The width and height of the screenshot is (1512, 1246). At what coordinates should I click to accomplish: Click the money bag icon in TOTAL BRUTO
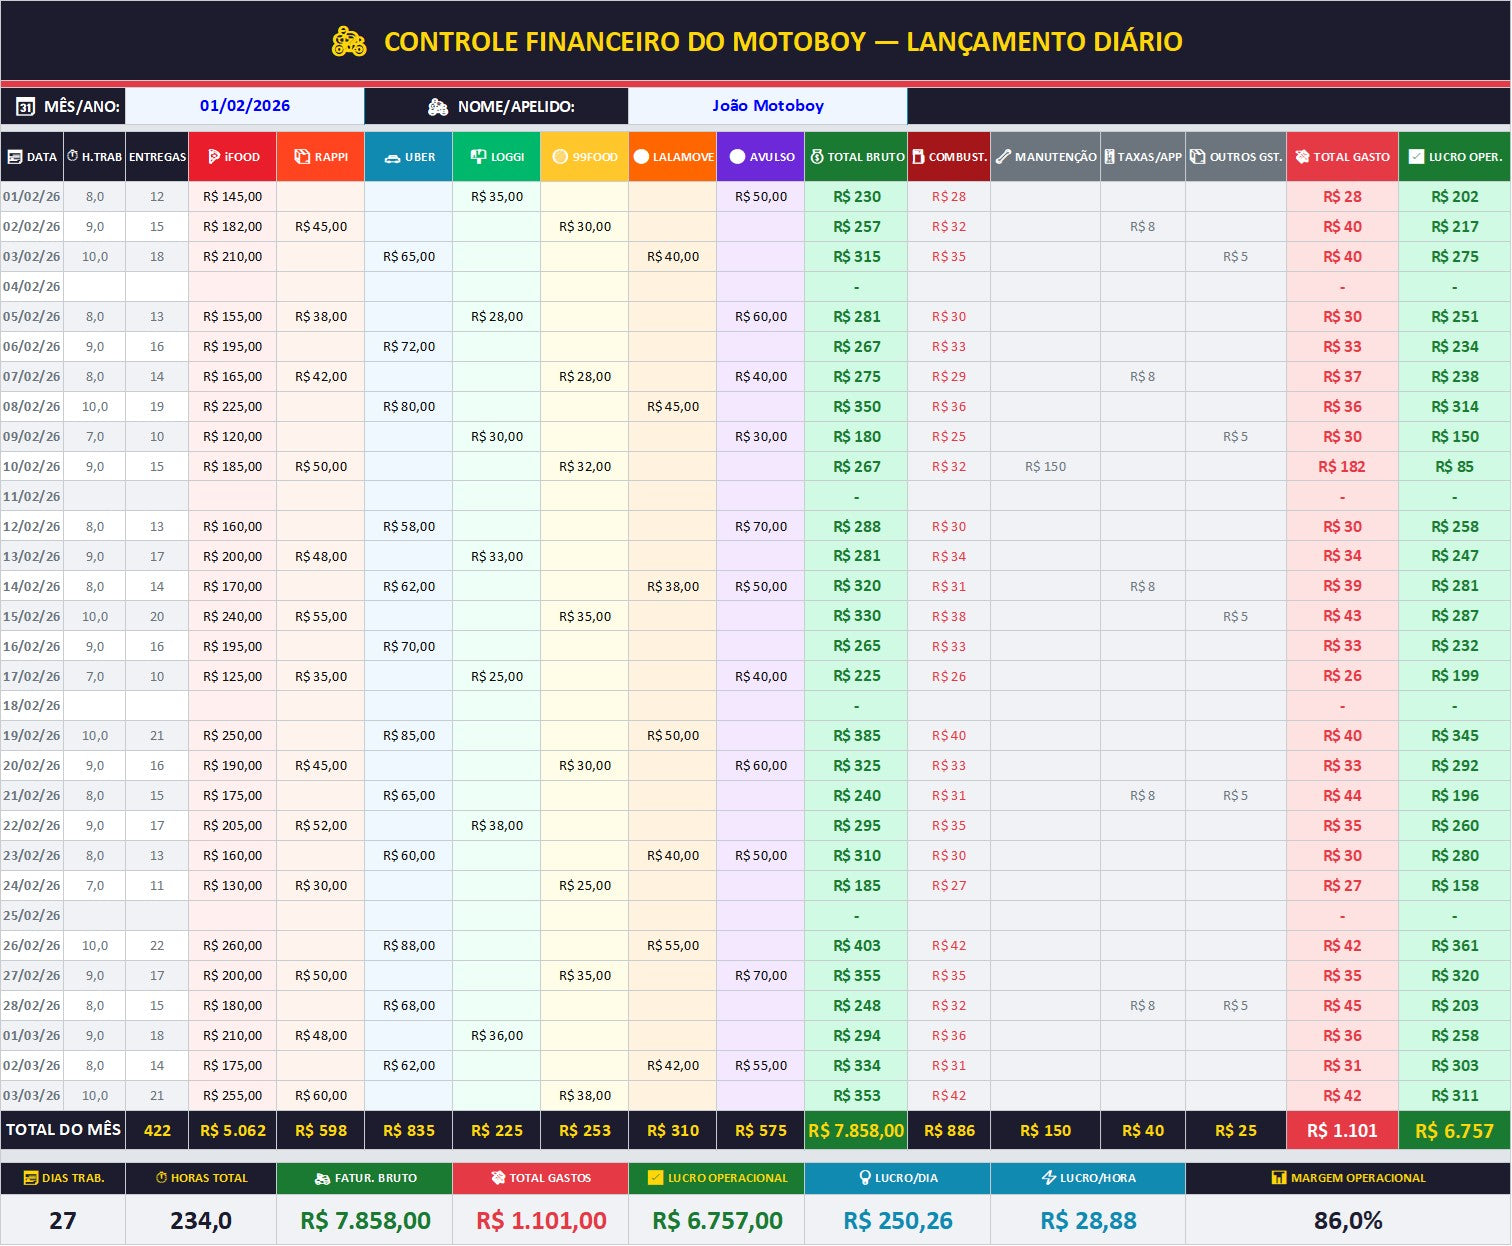click(x=817, y=157)
